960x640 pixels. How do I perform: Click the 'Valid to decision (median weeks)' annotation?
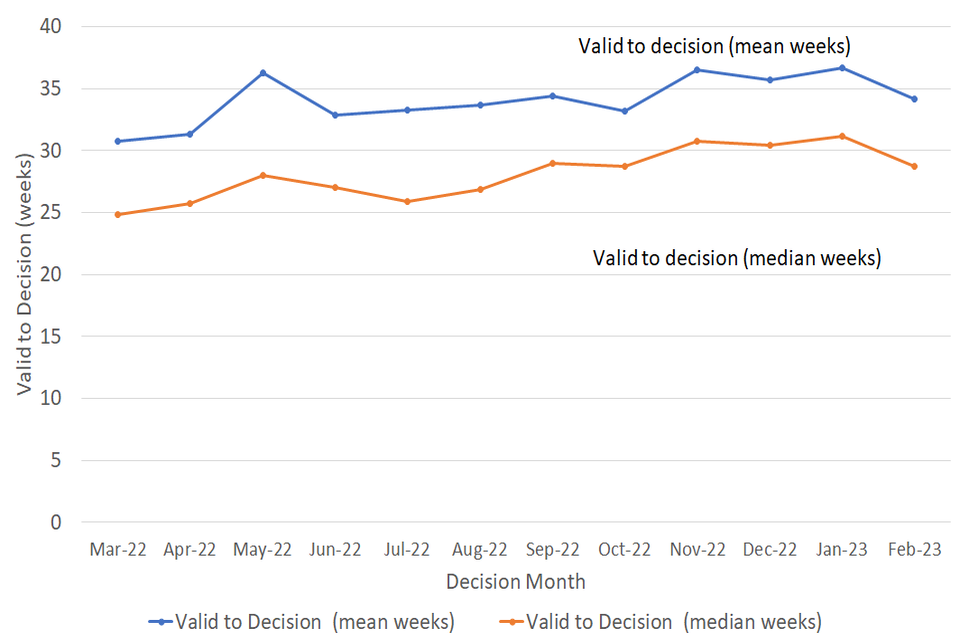737,257
